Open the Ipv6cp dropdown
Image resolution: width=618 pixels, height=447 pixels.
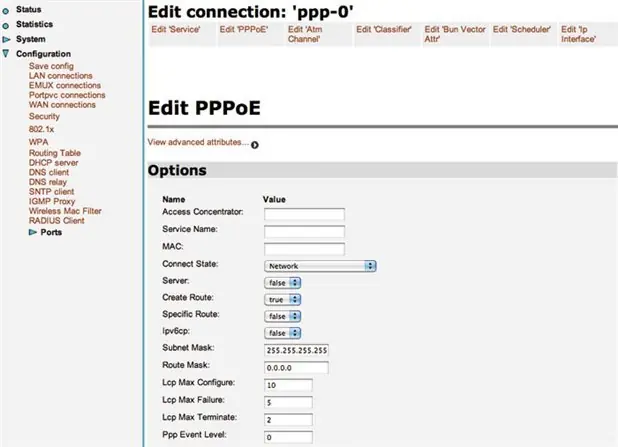[283, 333]
